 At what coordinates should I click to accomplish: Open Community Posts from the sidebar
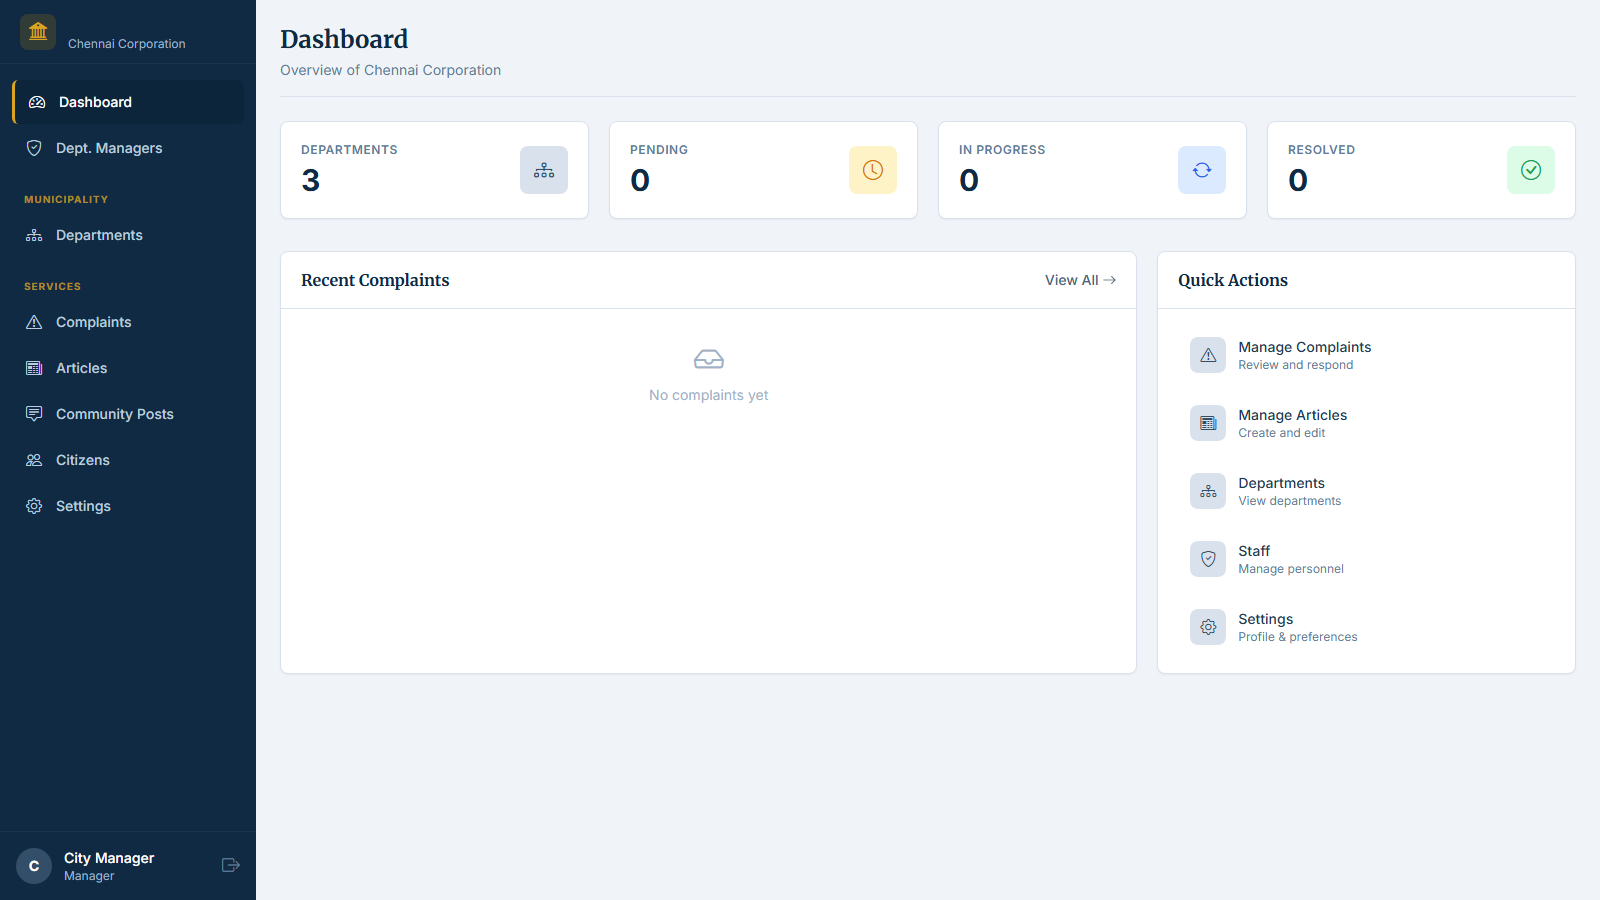pos(114,413)
